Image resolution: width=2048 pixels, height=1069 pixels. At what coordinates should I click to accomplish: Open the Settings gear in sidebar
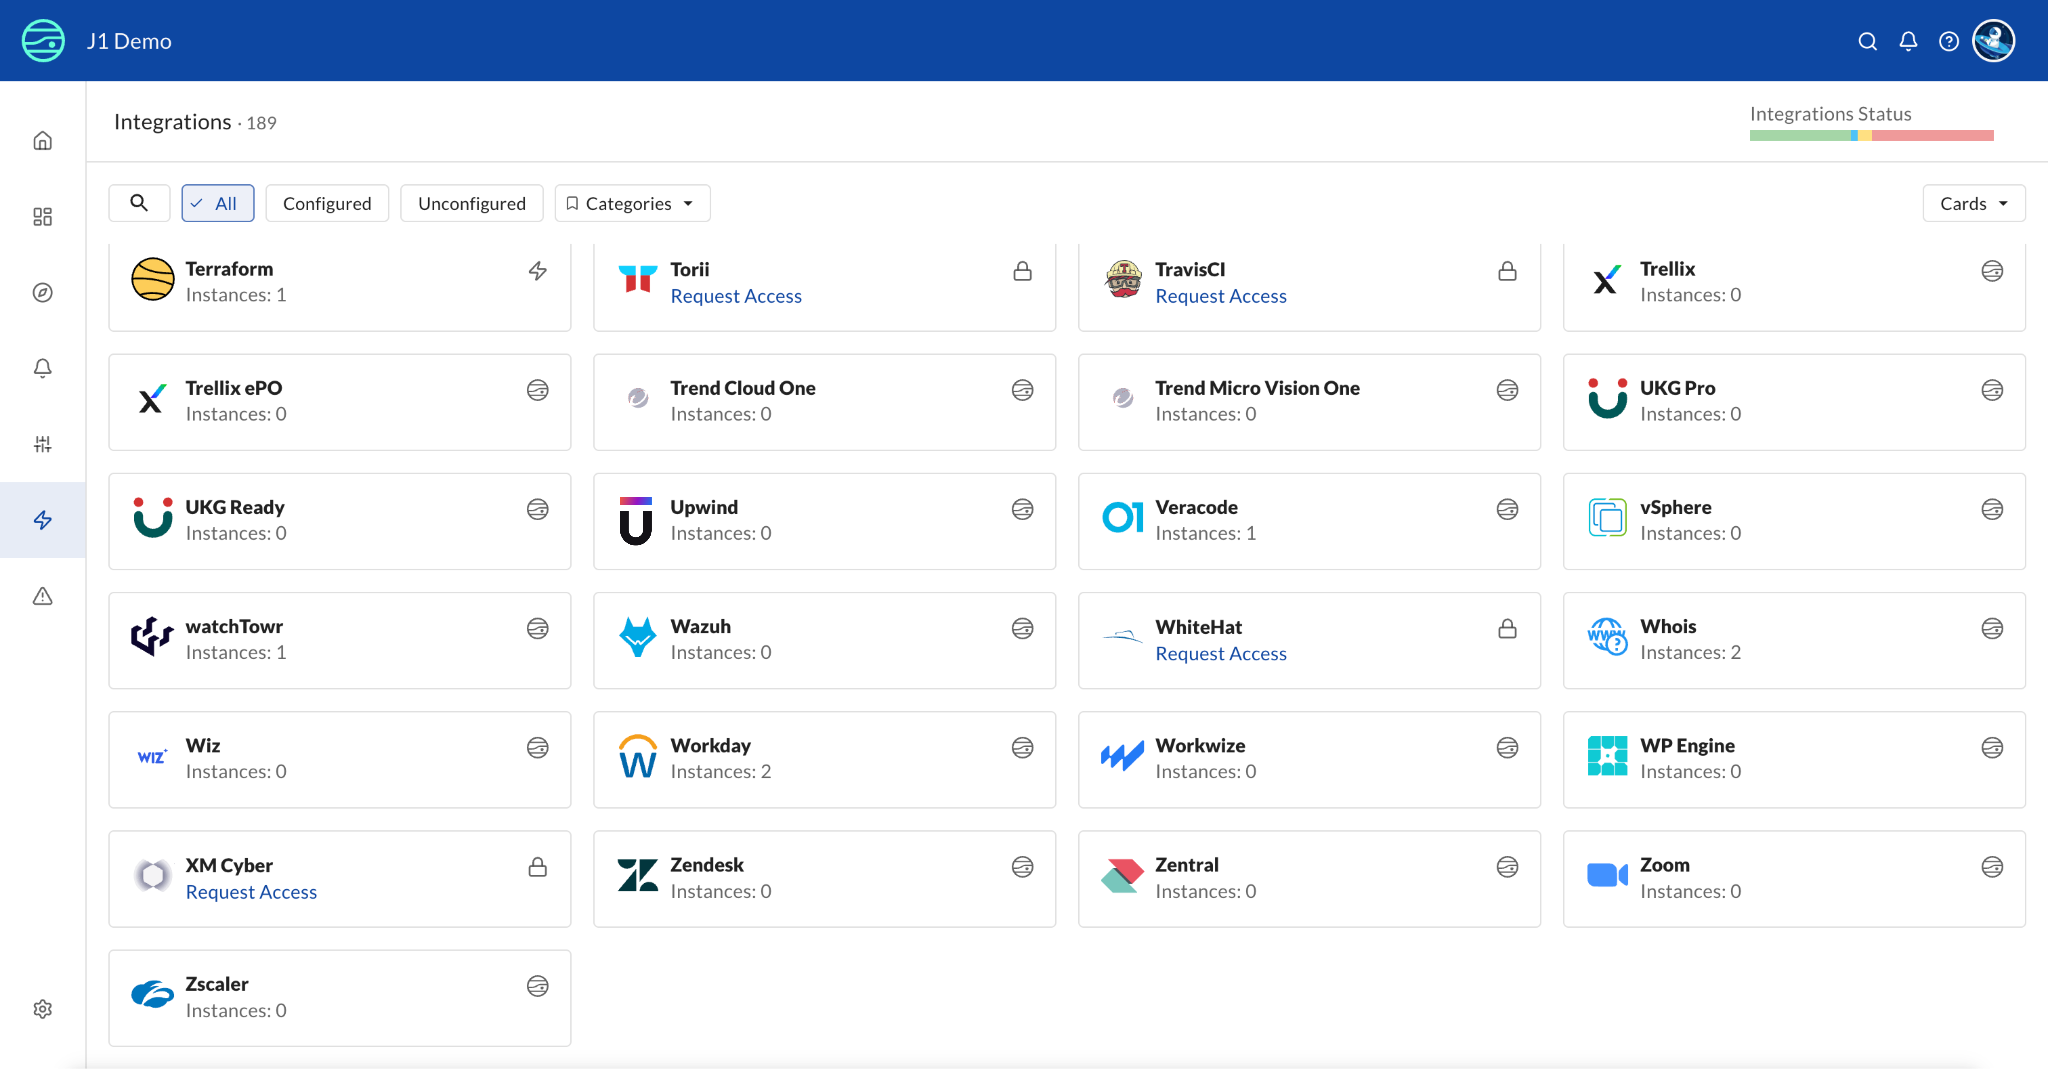click(42, 1009)
